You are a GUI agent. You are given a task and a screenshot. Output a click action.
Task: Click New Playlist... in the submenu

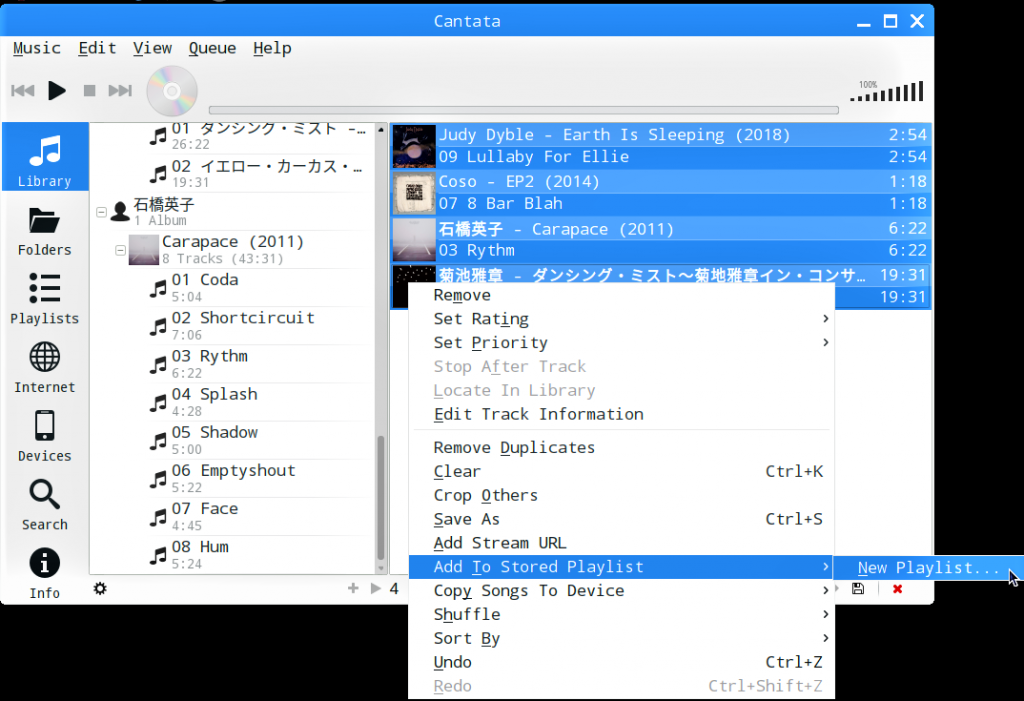[929, 568]
